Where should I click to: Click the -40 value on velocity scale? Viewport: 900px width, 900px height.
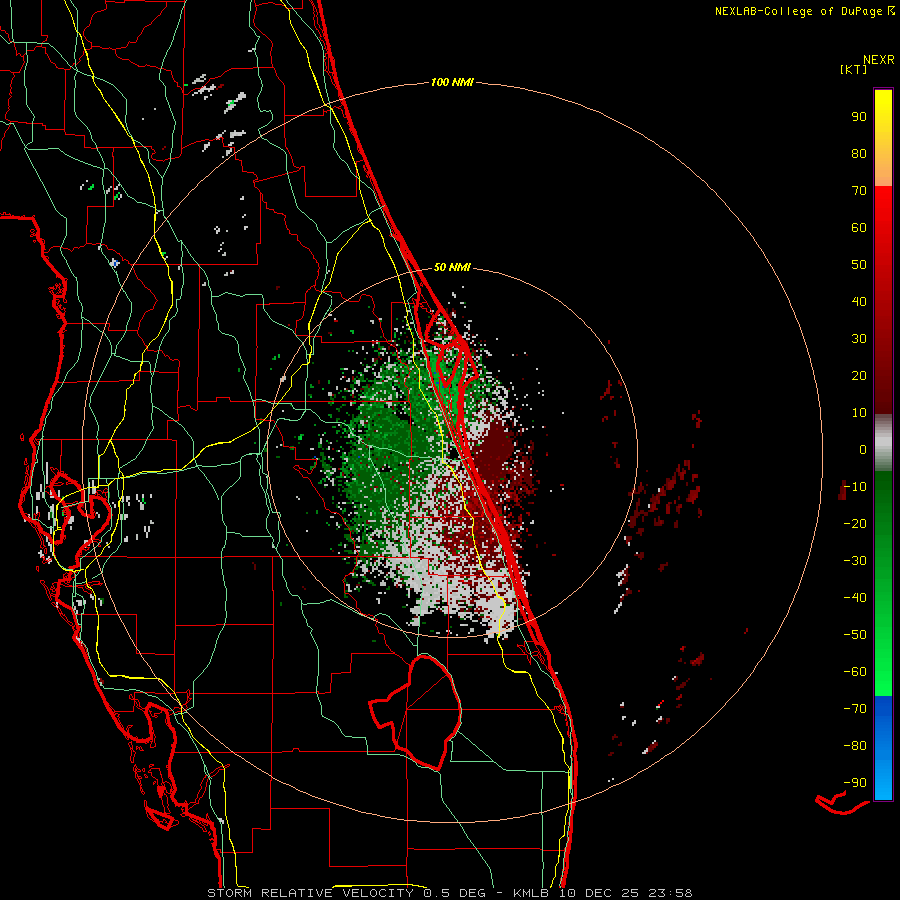pyautogui.click(x=855, y=598)
